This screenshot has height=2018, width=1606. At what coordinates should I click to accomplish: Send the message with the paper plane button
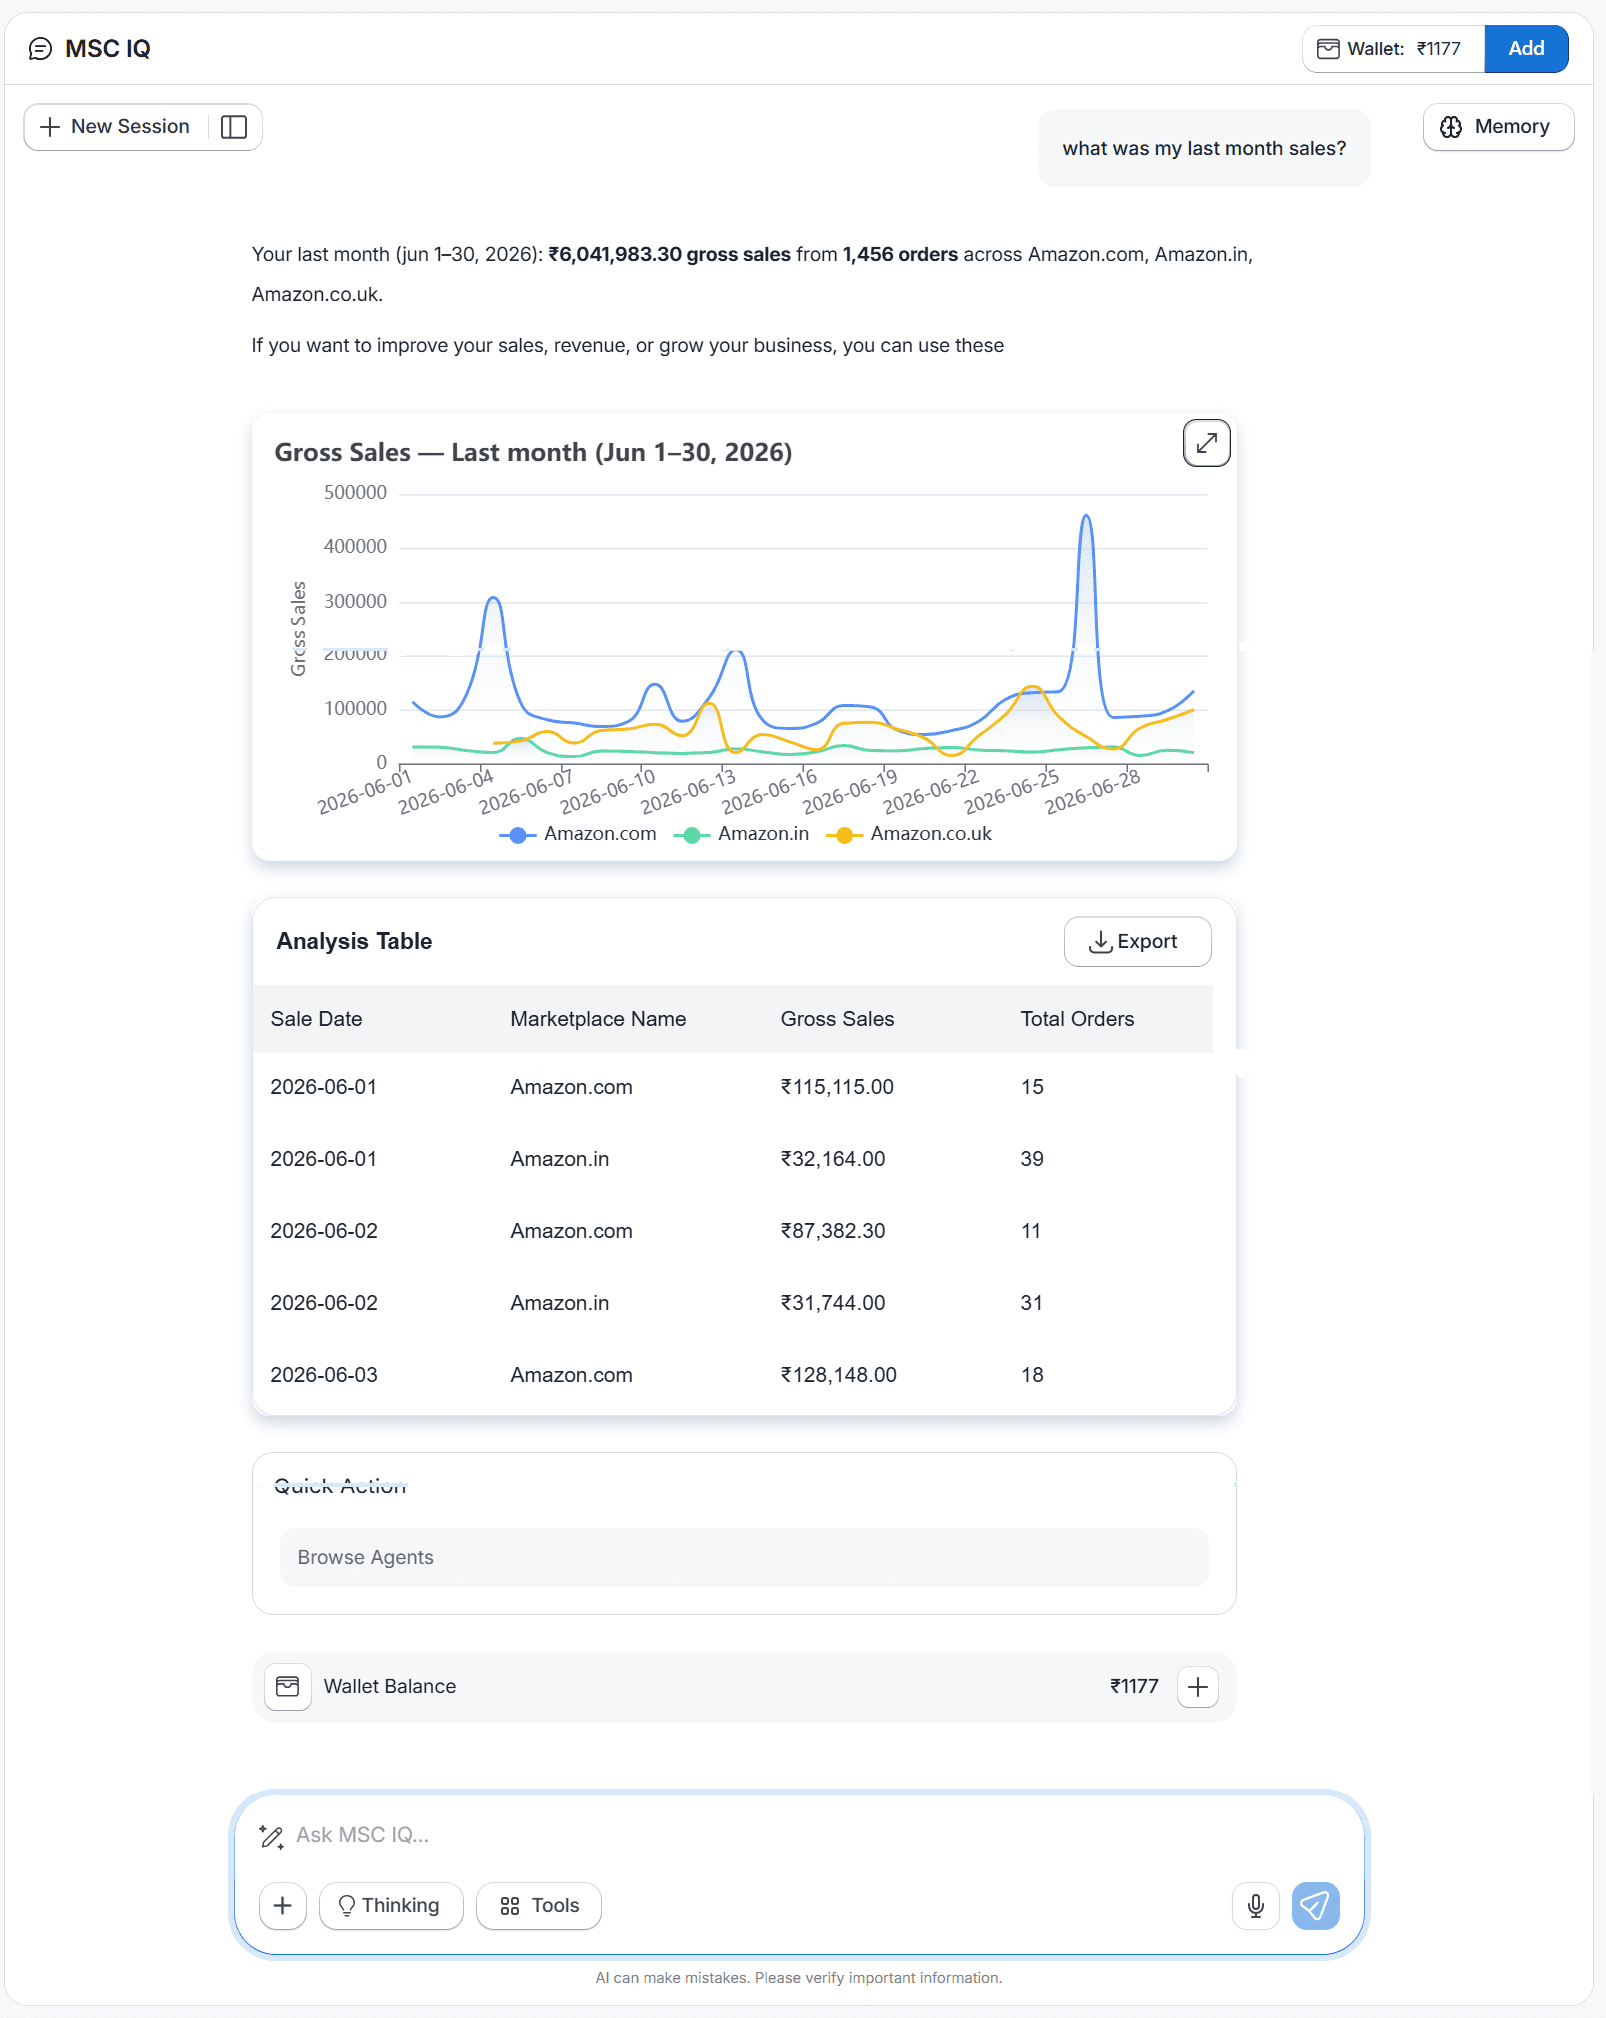tap(1315, 1906)
